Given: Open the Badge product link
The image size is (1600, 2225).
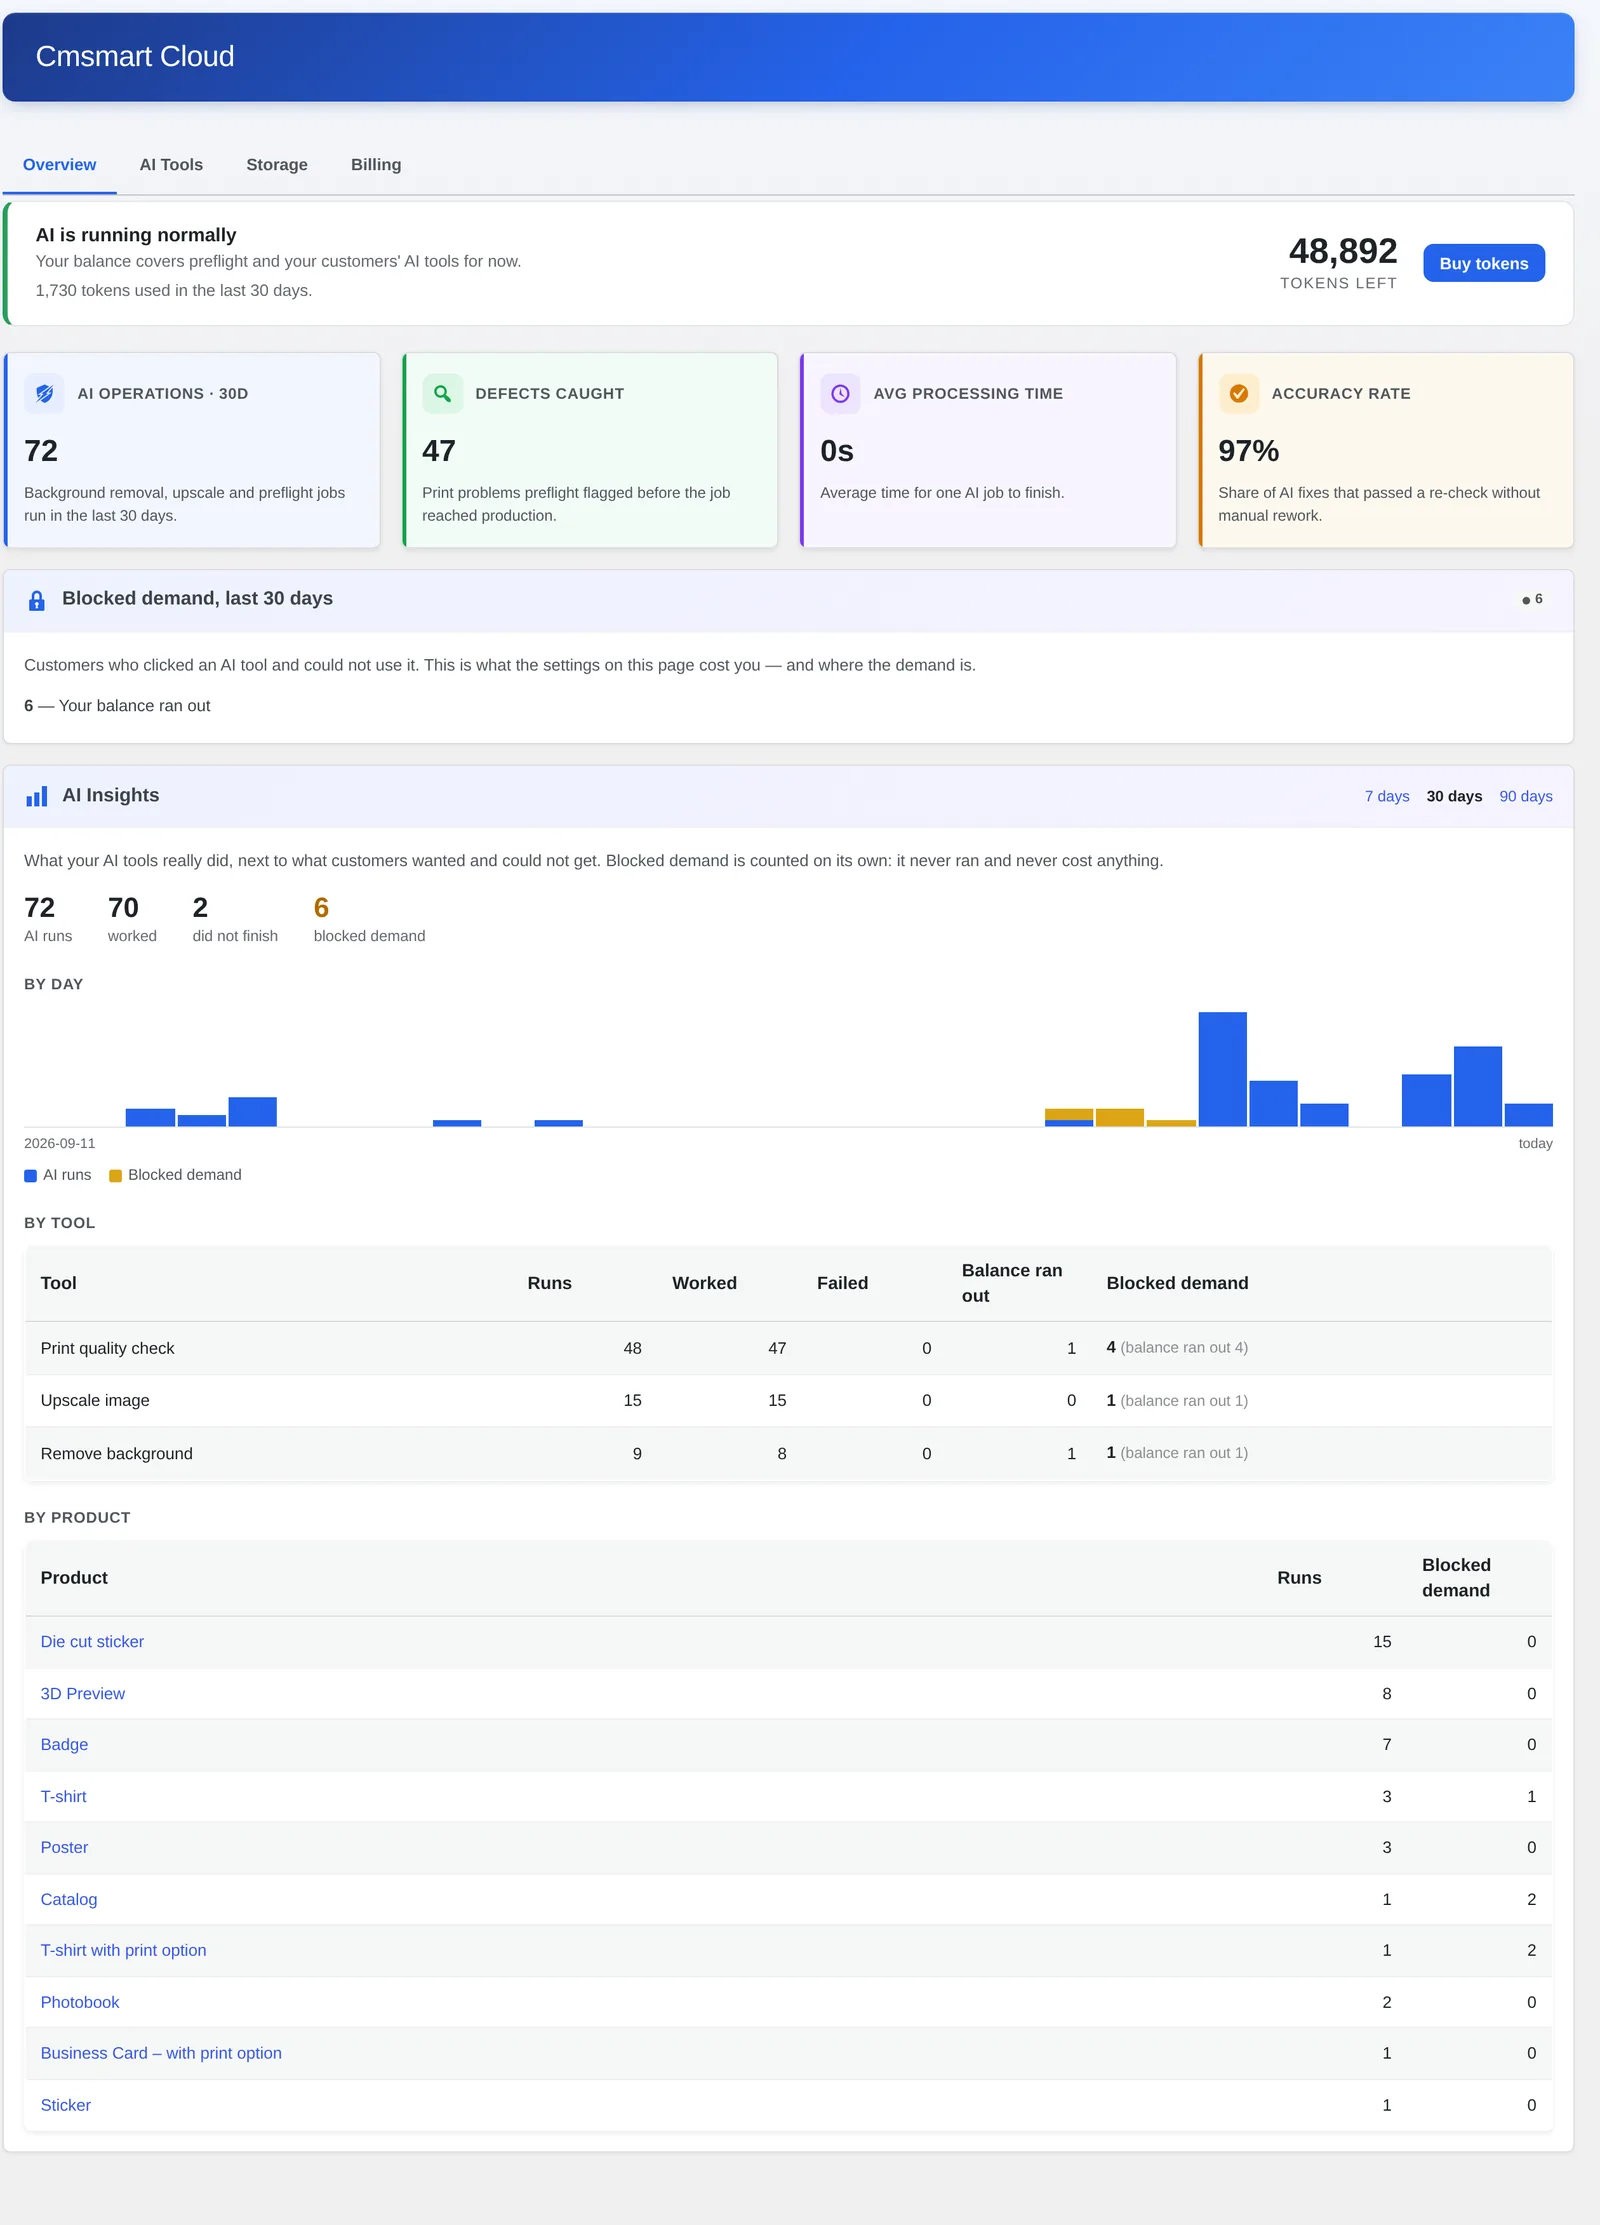Looking at the screenshot, I should 64,1745.
